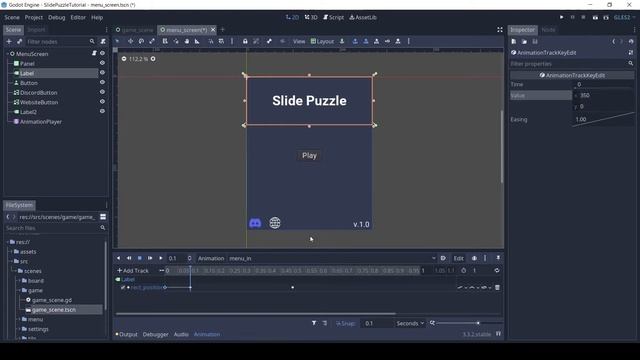
Task: Click the attach script icon in Scene dock
Action: [103, 42]
